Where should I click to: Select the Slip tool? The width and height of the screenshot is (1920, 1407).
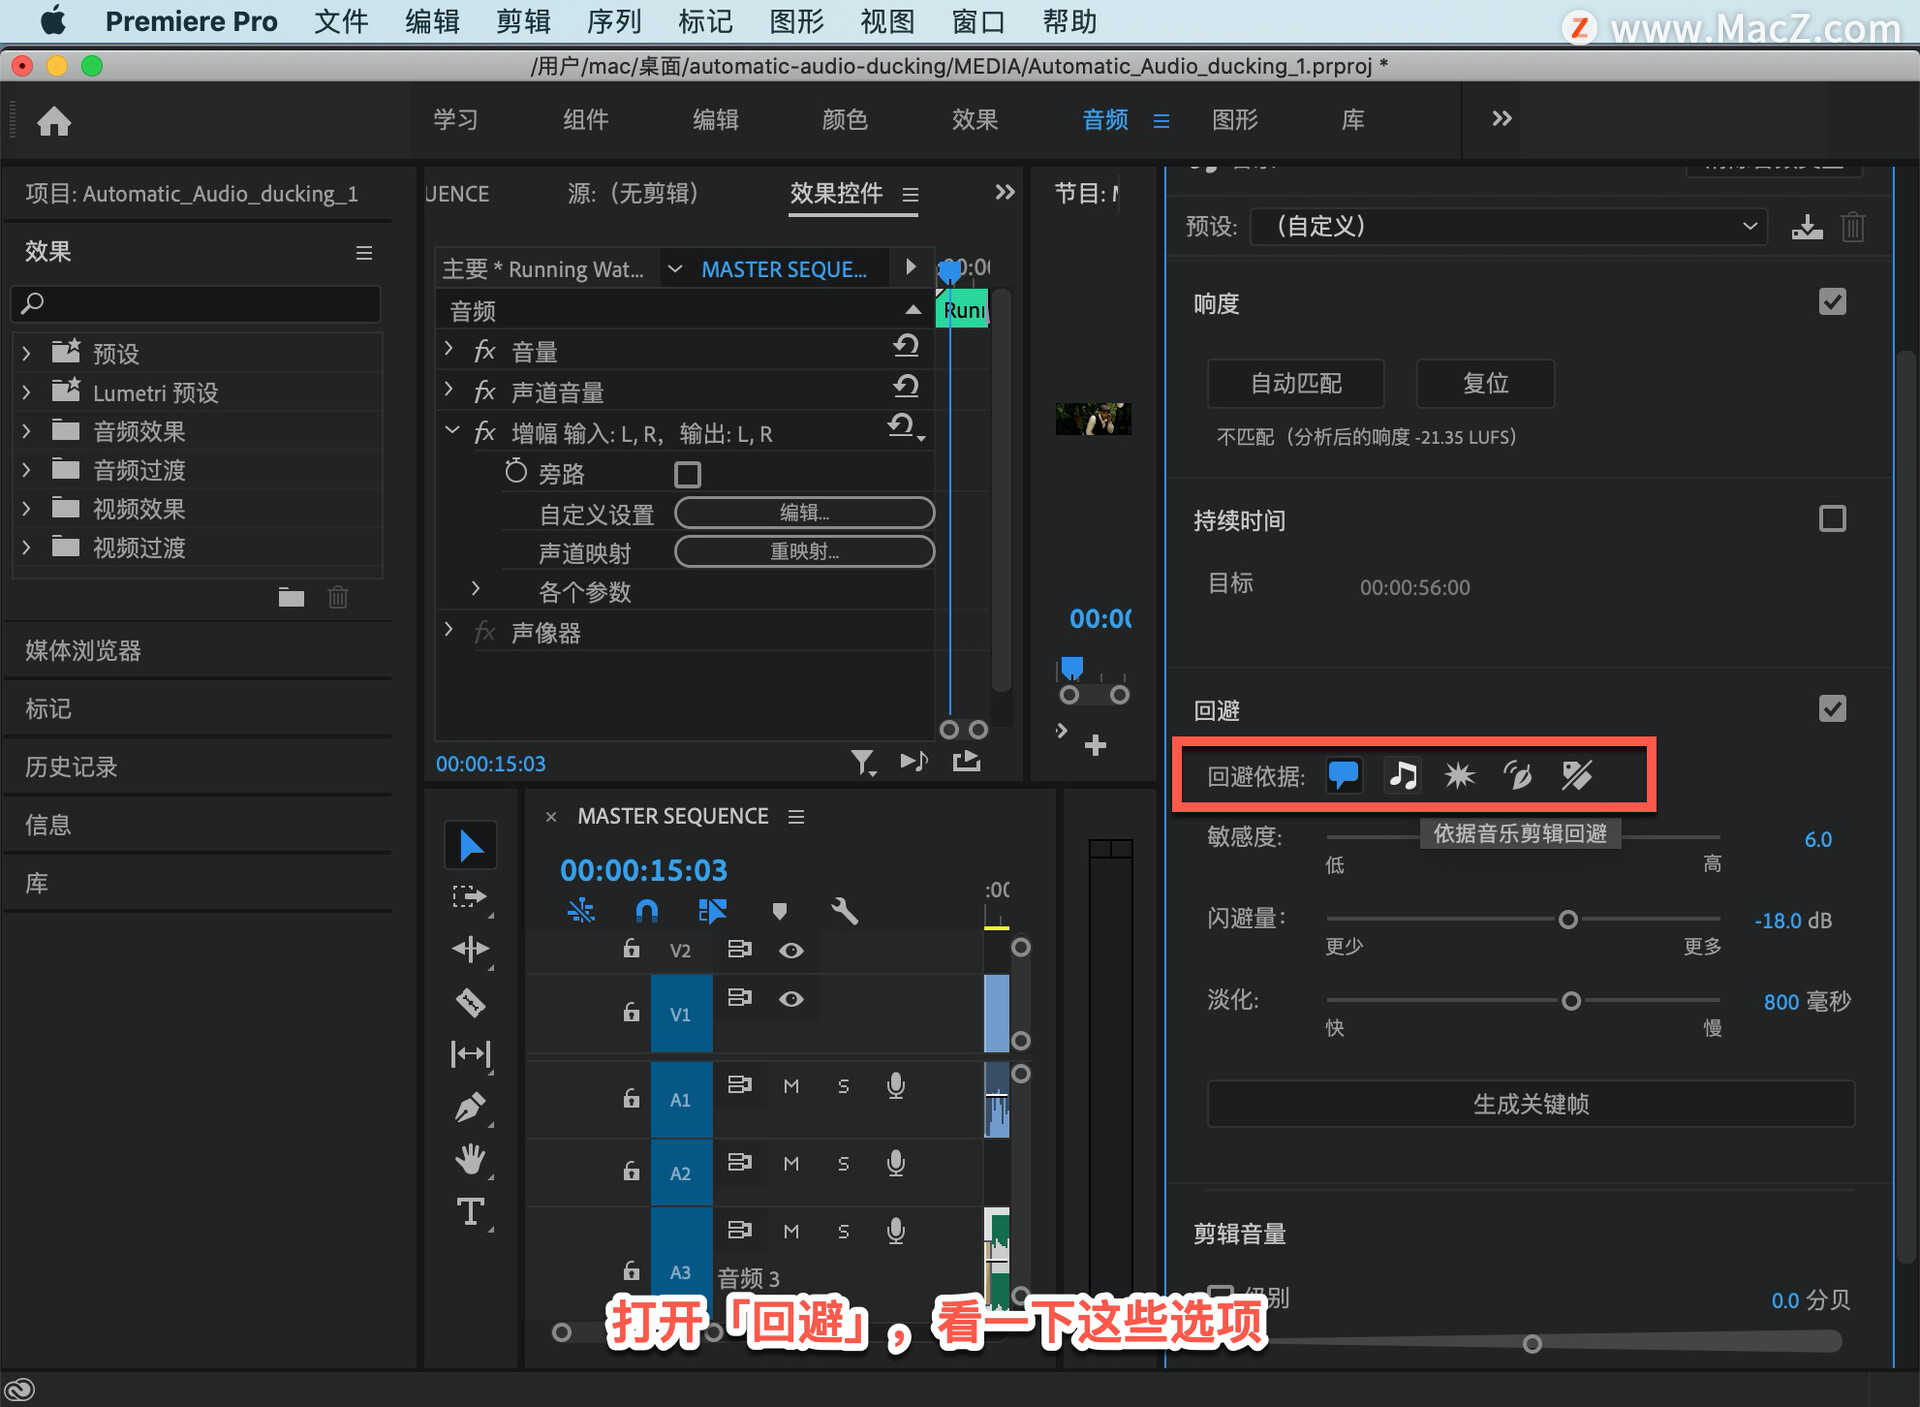[470, 1054]
